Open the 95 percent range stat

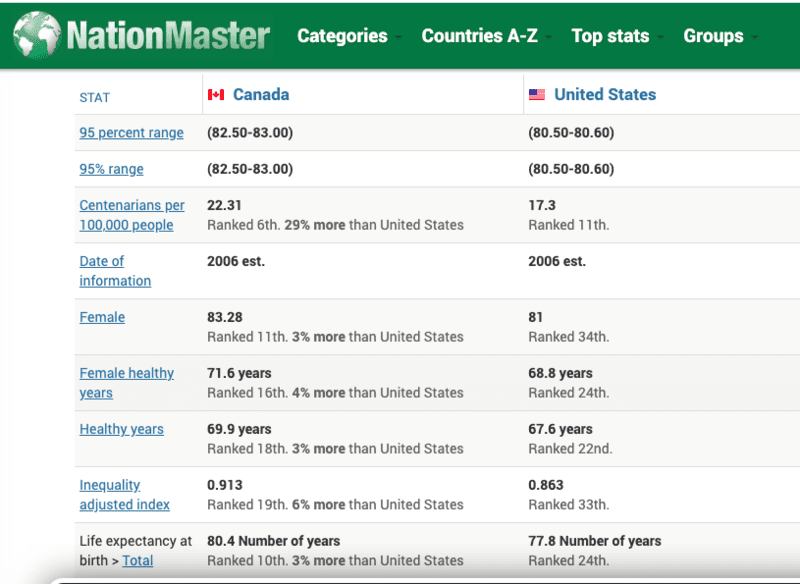pyautogui.click(x=131, y=133)
